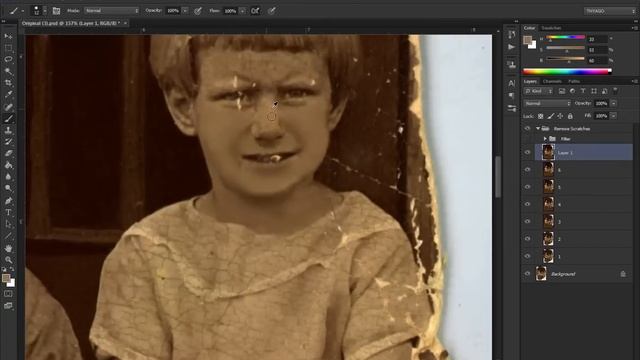The width and height of the screenshot is (640, 360).
Task: Click Lock all padlock icon
Action: coord(570,116)
